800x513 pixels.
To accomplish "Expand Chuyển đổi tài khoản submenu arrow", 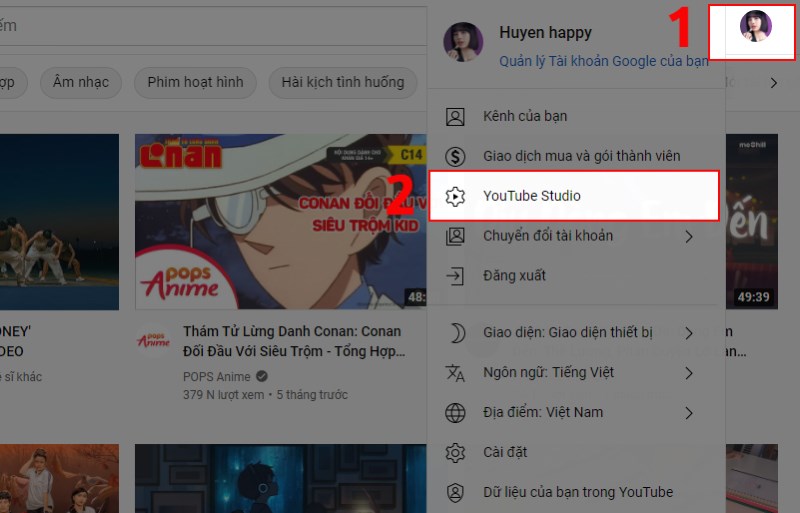I will click(689, 236).
